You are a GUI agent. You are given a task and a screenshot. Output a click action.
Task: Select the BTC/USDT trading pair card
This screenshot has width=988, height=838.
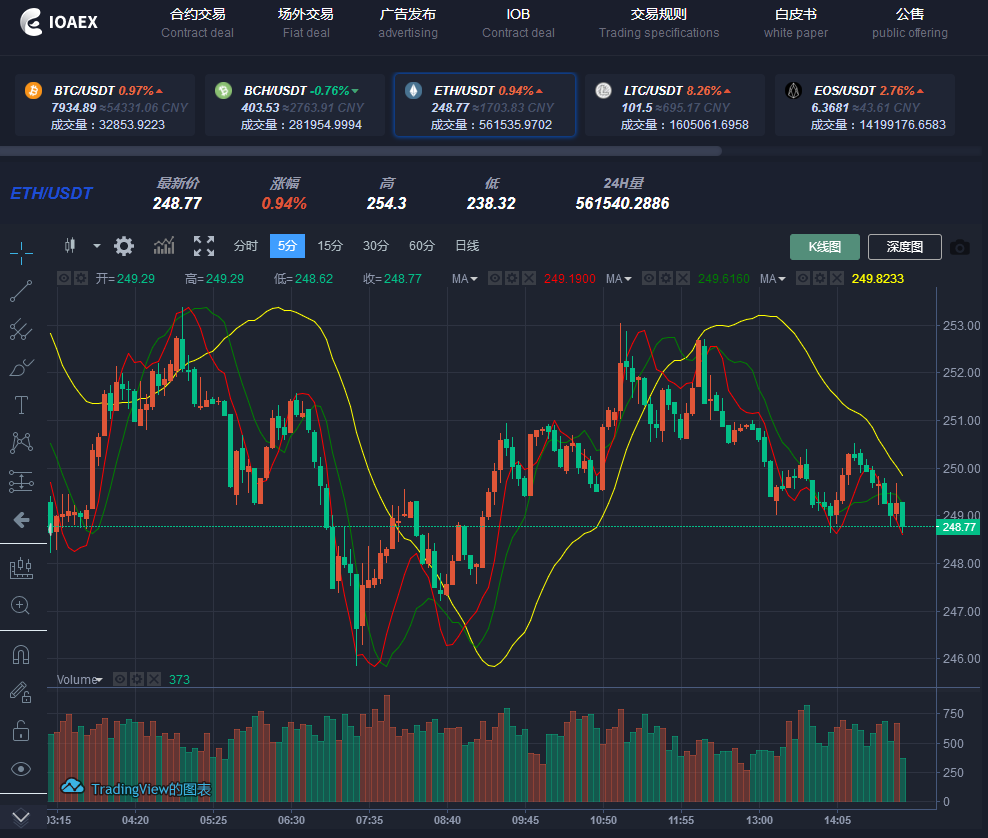point(104,106)
